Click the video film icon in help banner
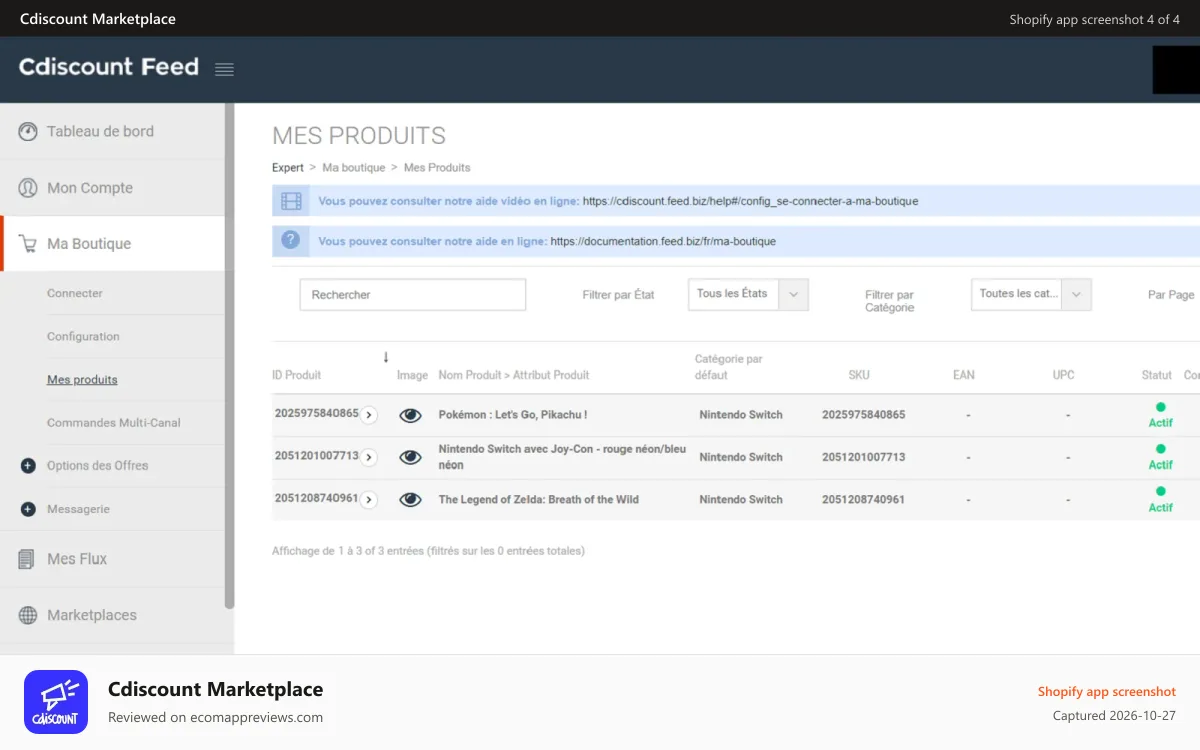The height and width of the screenshot is (750, 1200). [x=291, y=201]
